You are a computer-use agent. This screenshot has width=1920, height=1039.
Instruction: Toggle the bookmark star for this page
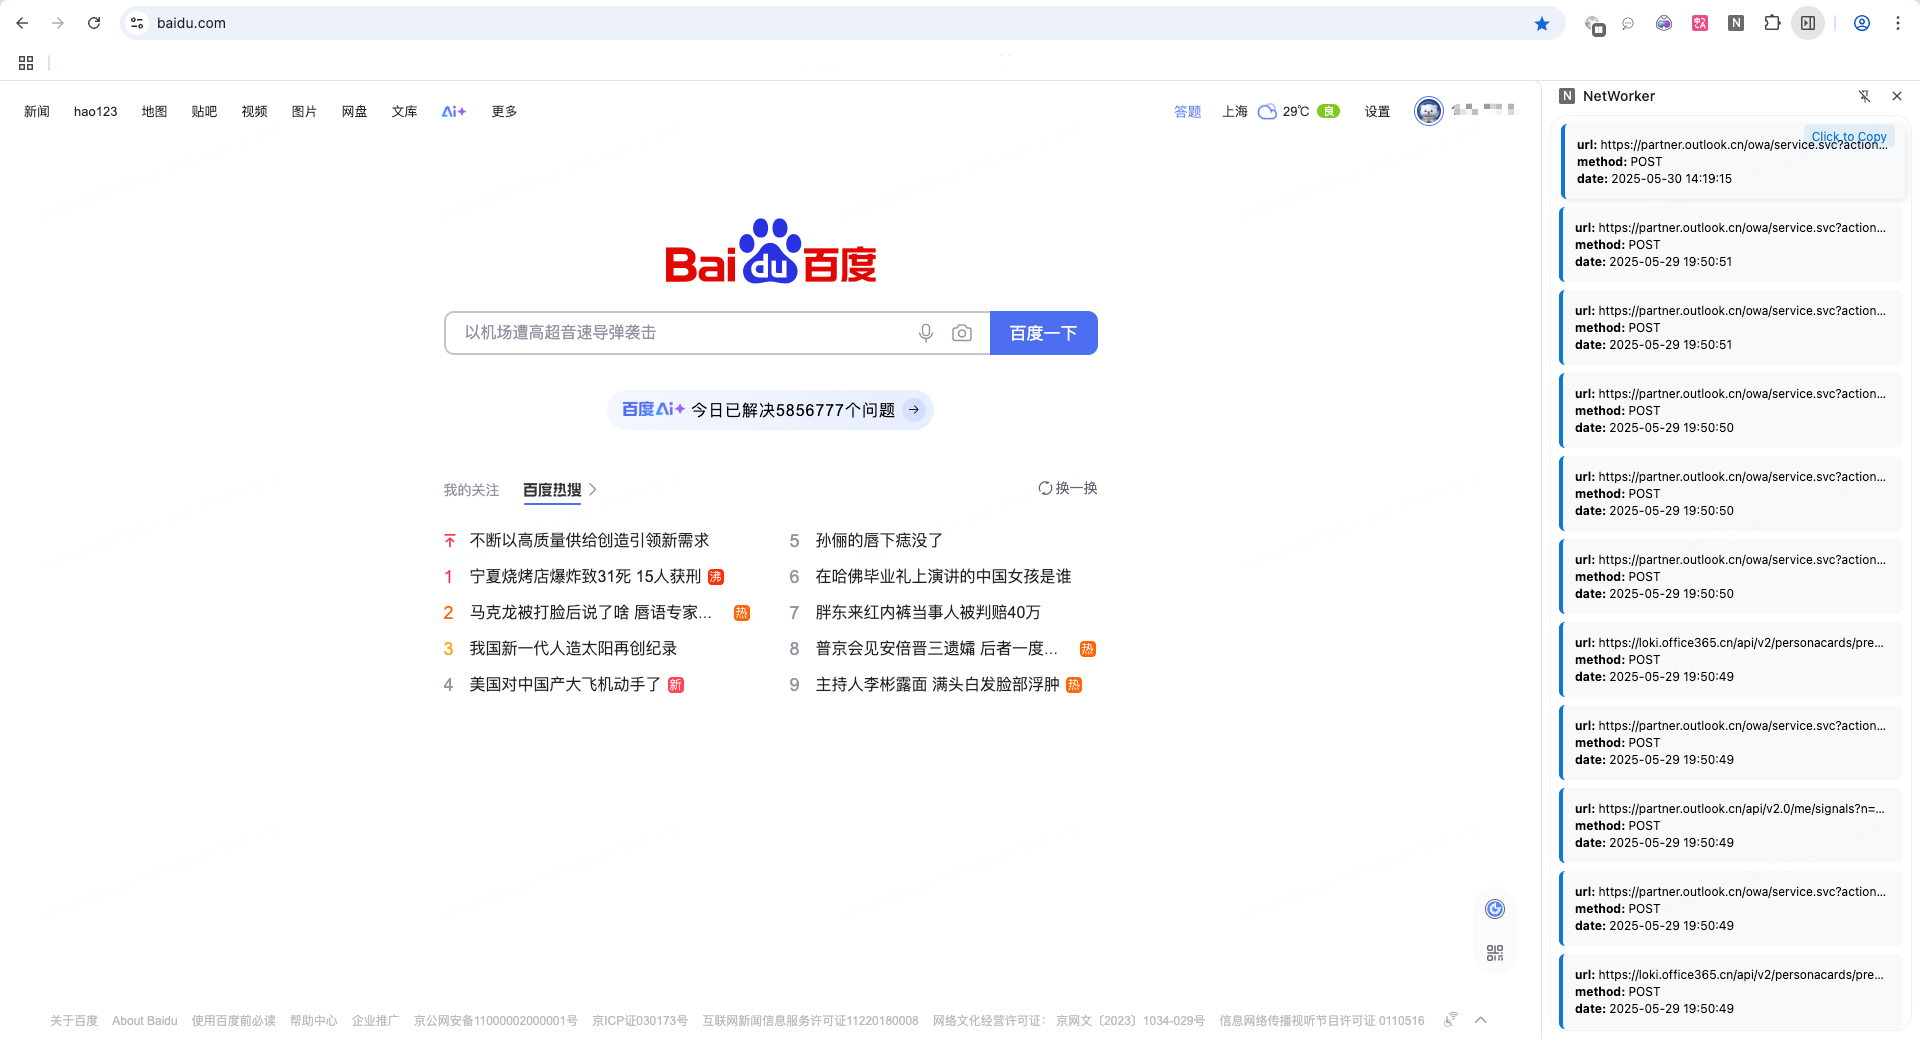point(1542,23)
